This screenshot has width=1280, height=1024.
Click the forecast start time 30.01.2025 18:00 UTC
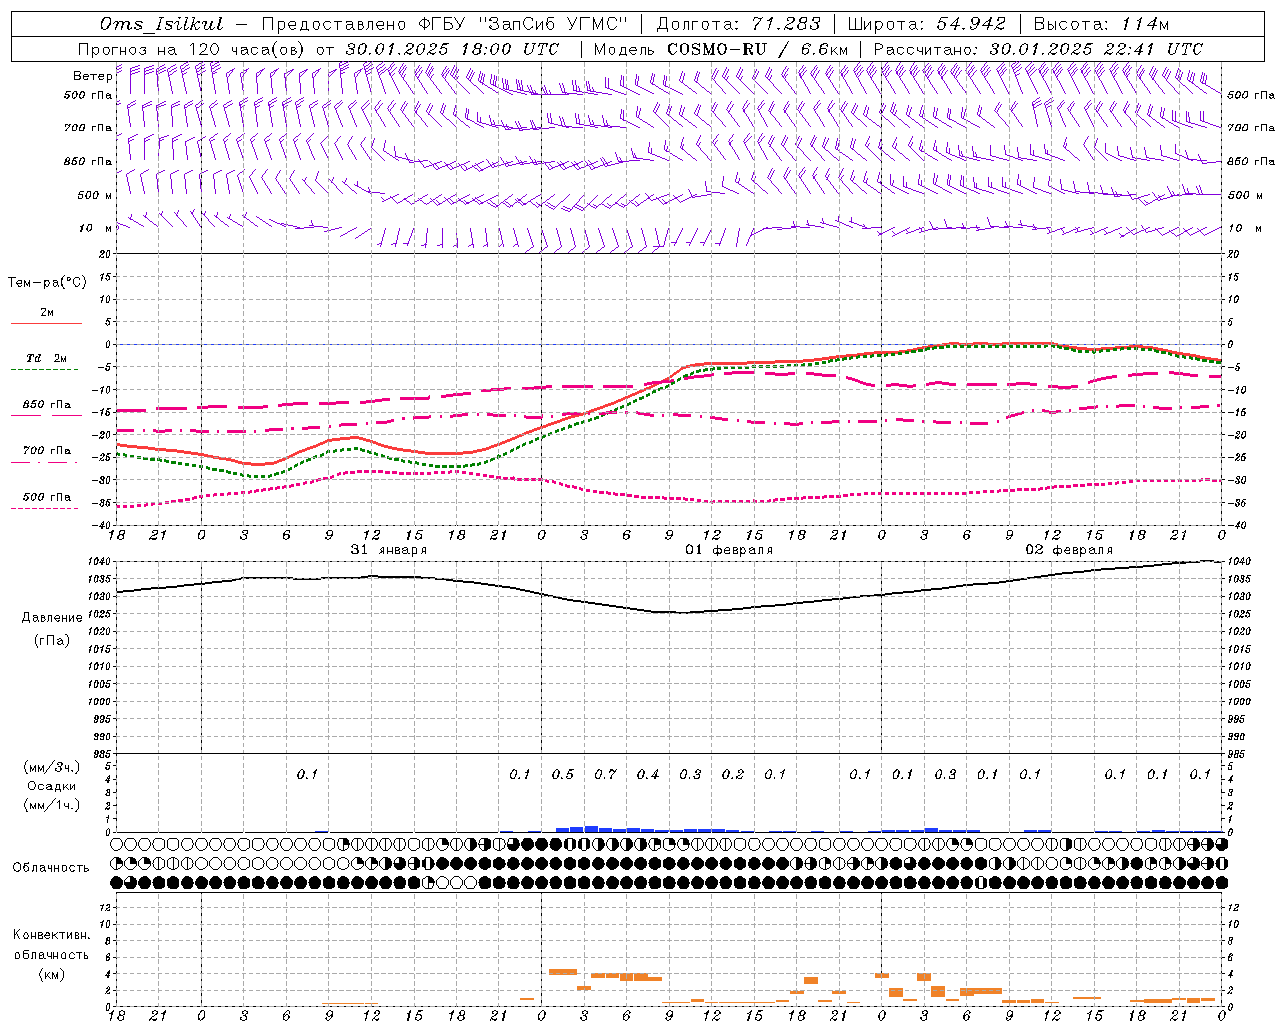click(452, 49)
